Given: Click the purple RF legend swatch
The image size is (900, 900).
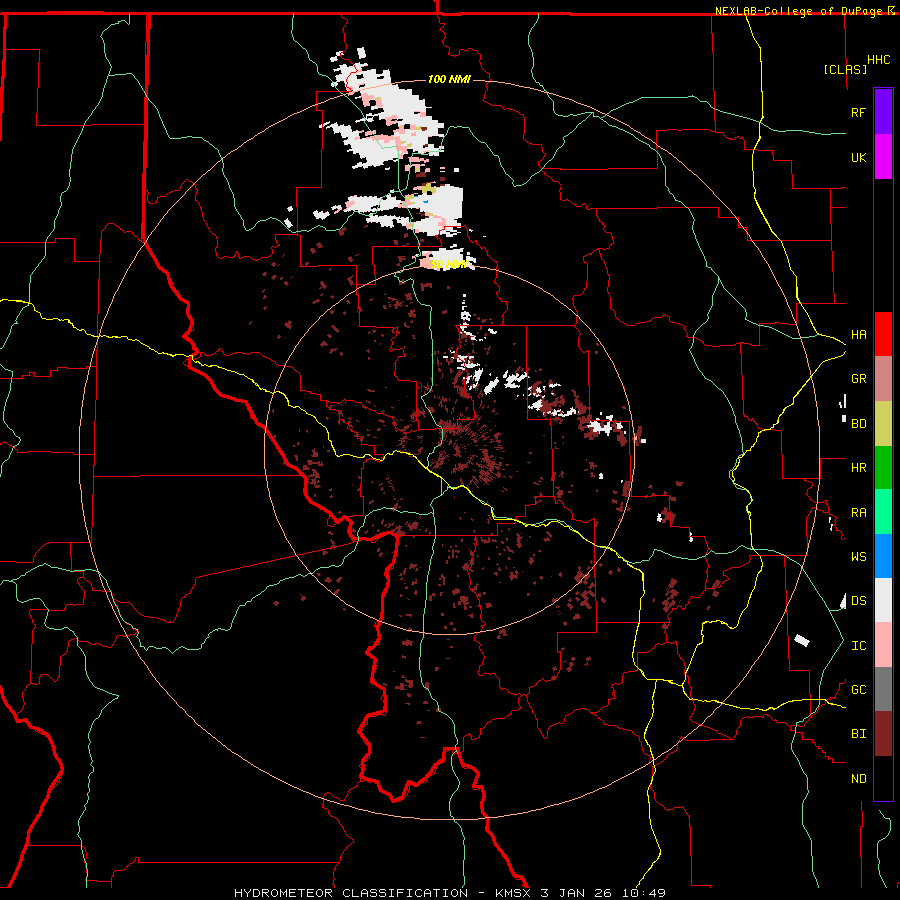Looking at the screenshot, I should click(883, 112).
